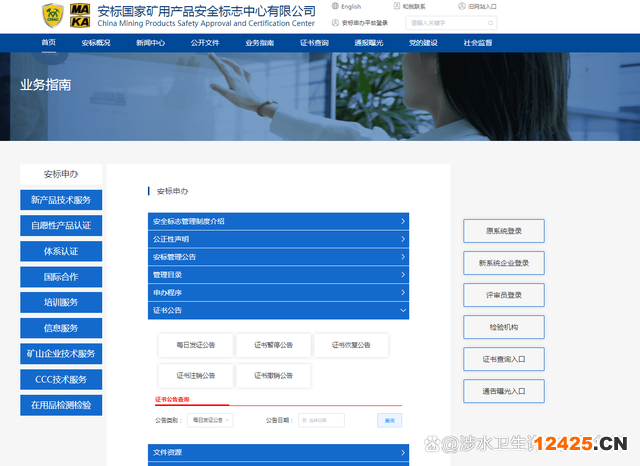Click the 每日发证公告 button
640x466 pixels.
(195, 345)
